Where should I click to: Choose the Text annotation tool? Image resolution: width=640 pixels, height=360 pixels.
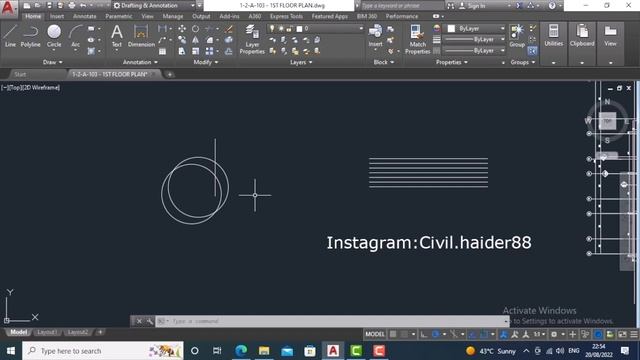pyautogui.click(x=117, y=36)
